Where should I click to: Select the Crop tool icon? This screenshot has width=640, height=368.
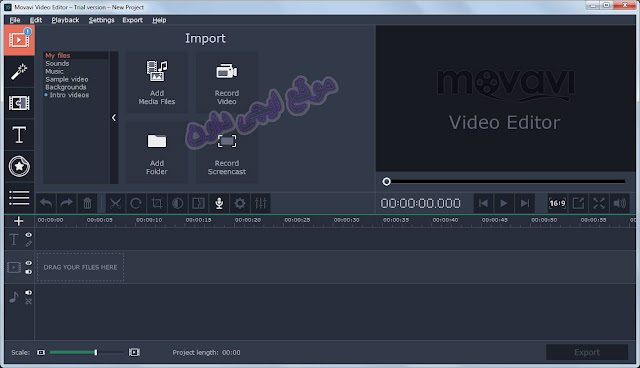point(157,203)
